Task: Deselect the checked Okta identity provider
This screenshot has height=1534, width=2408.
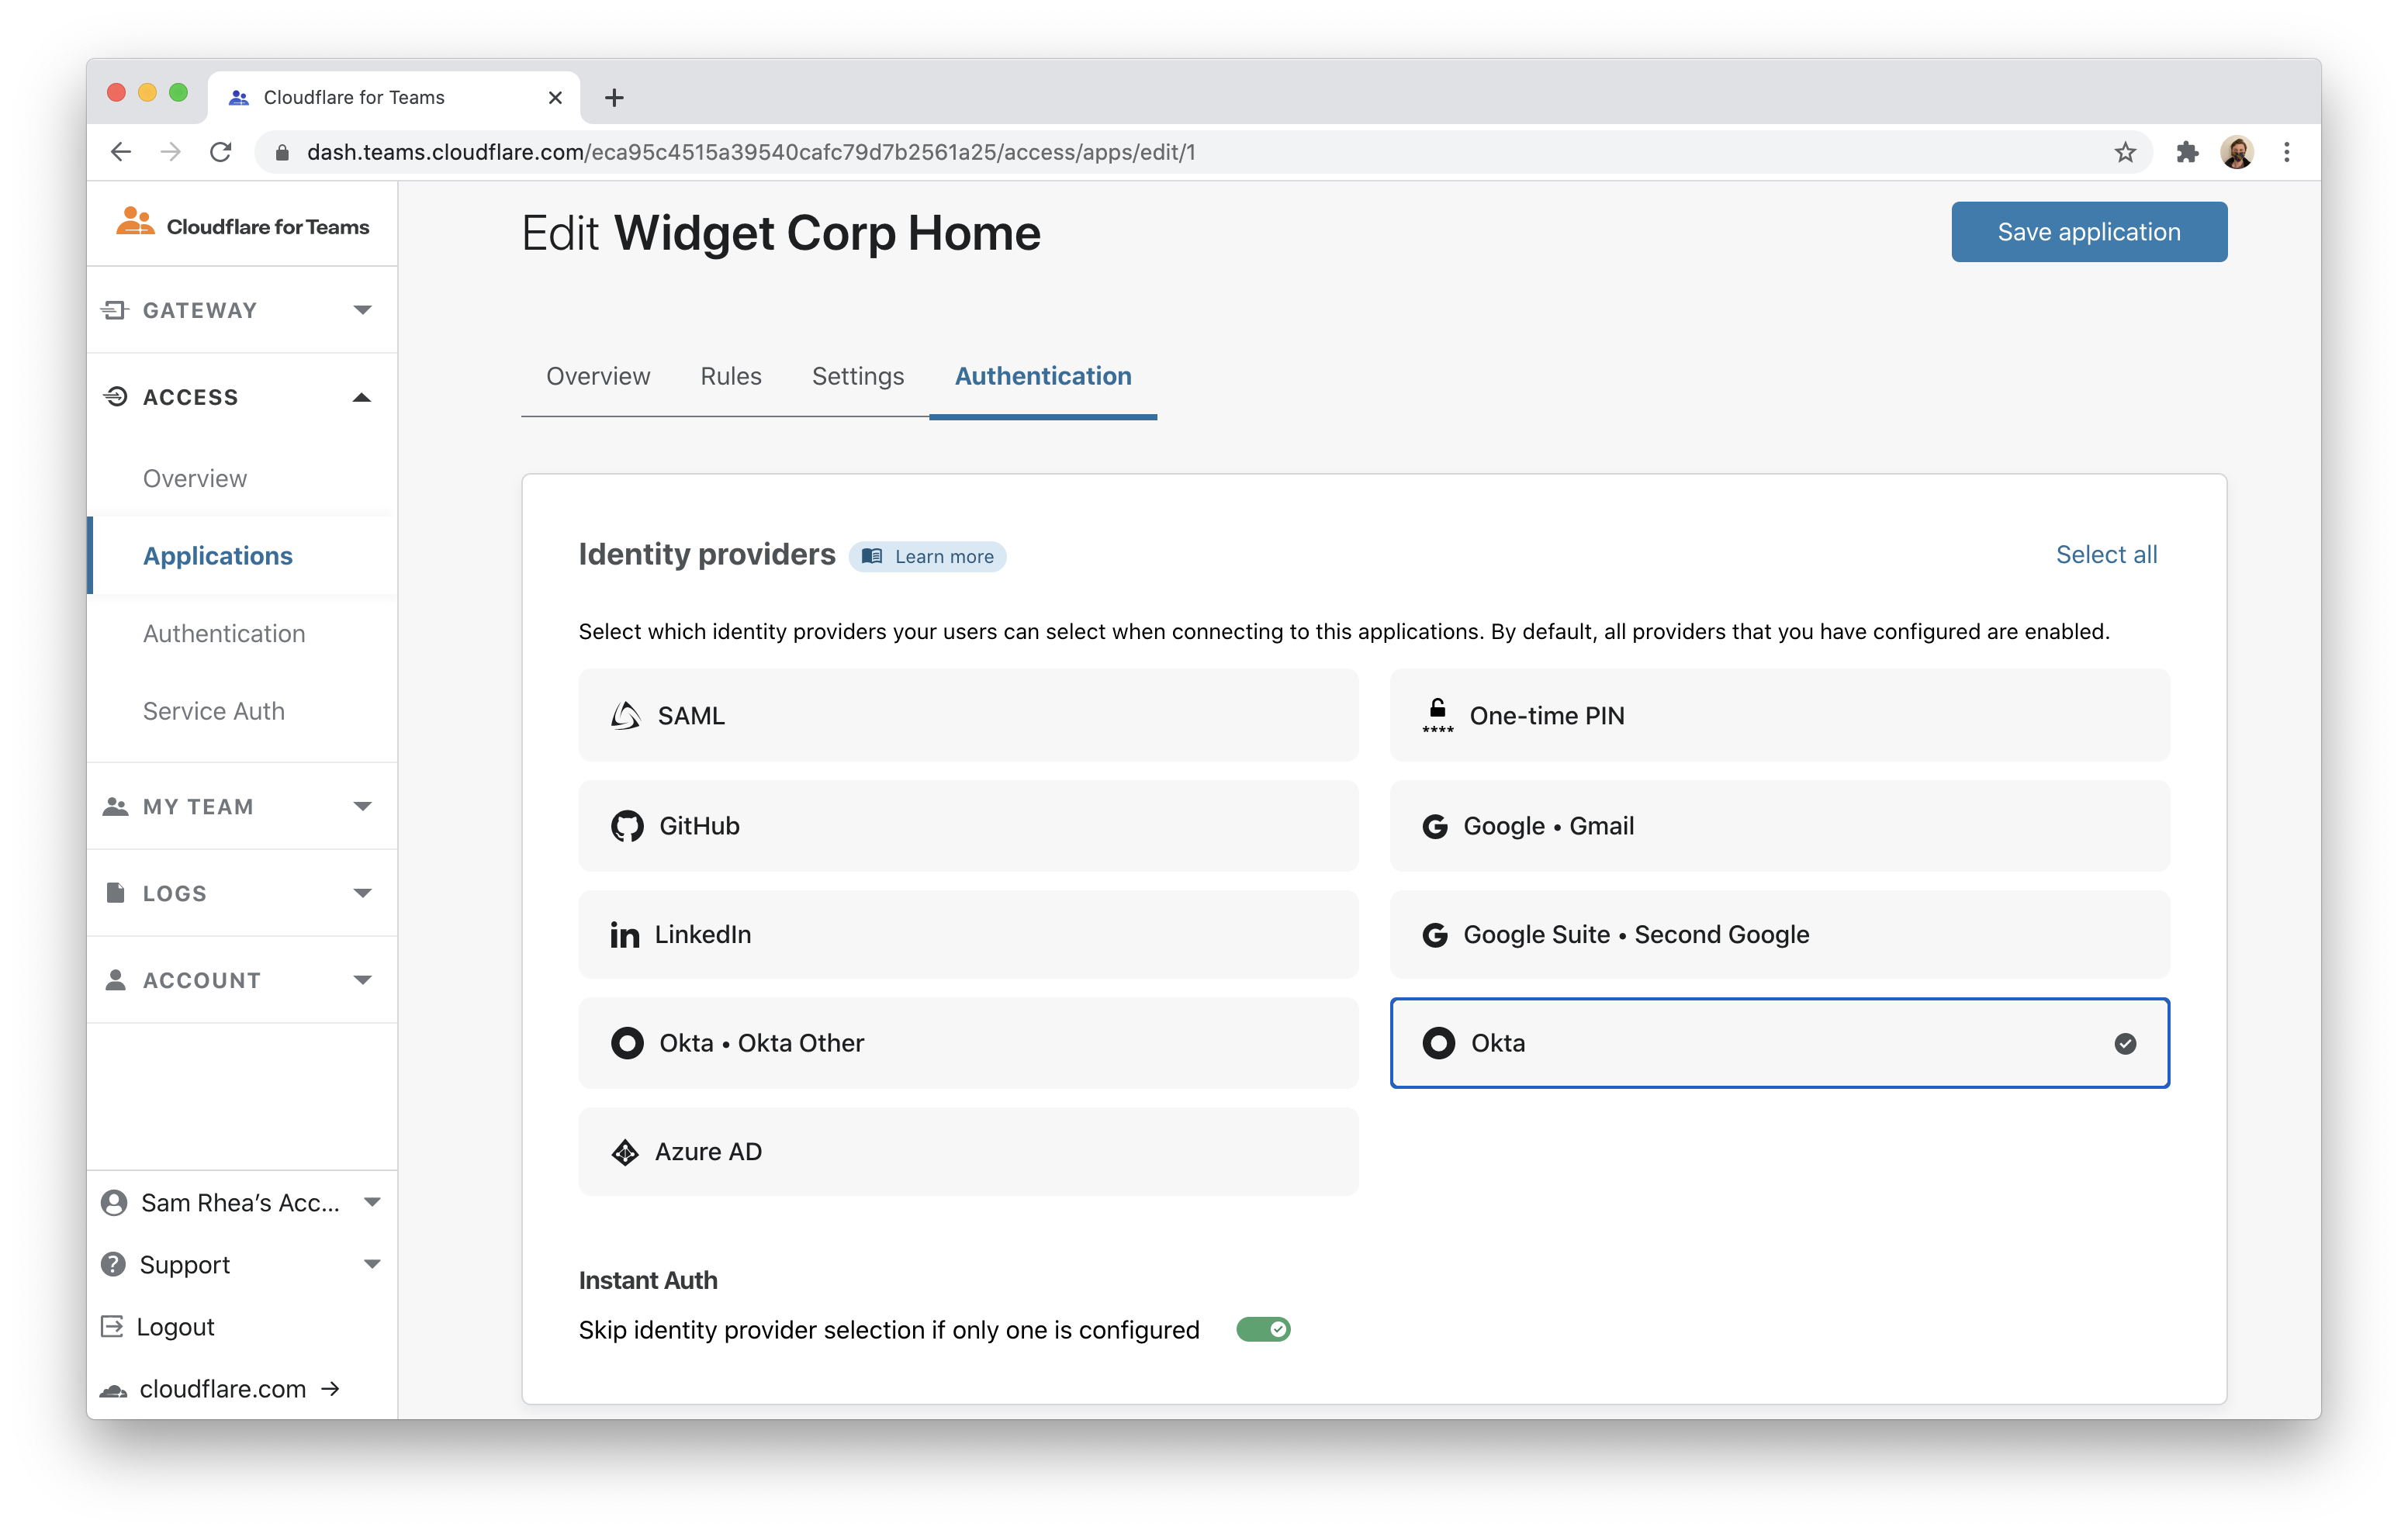Action: pyautogui.click(x=1779, y=1043)
